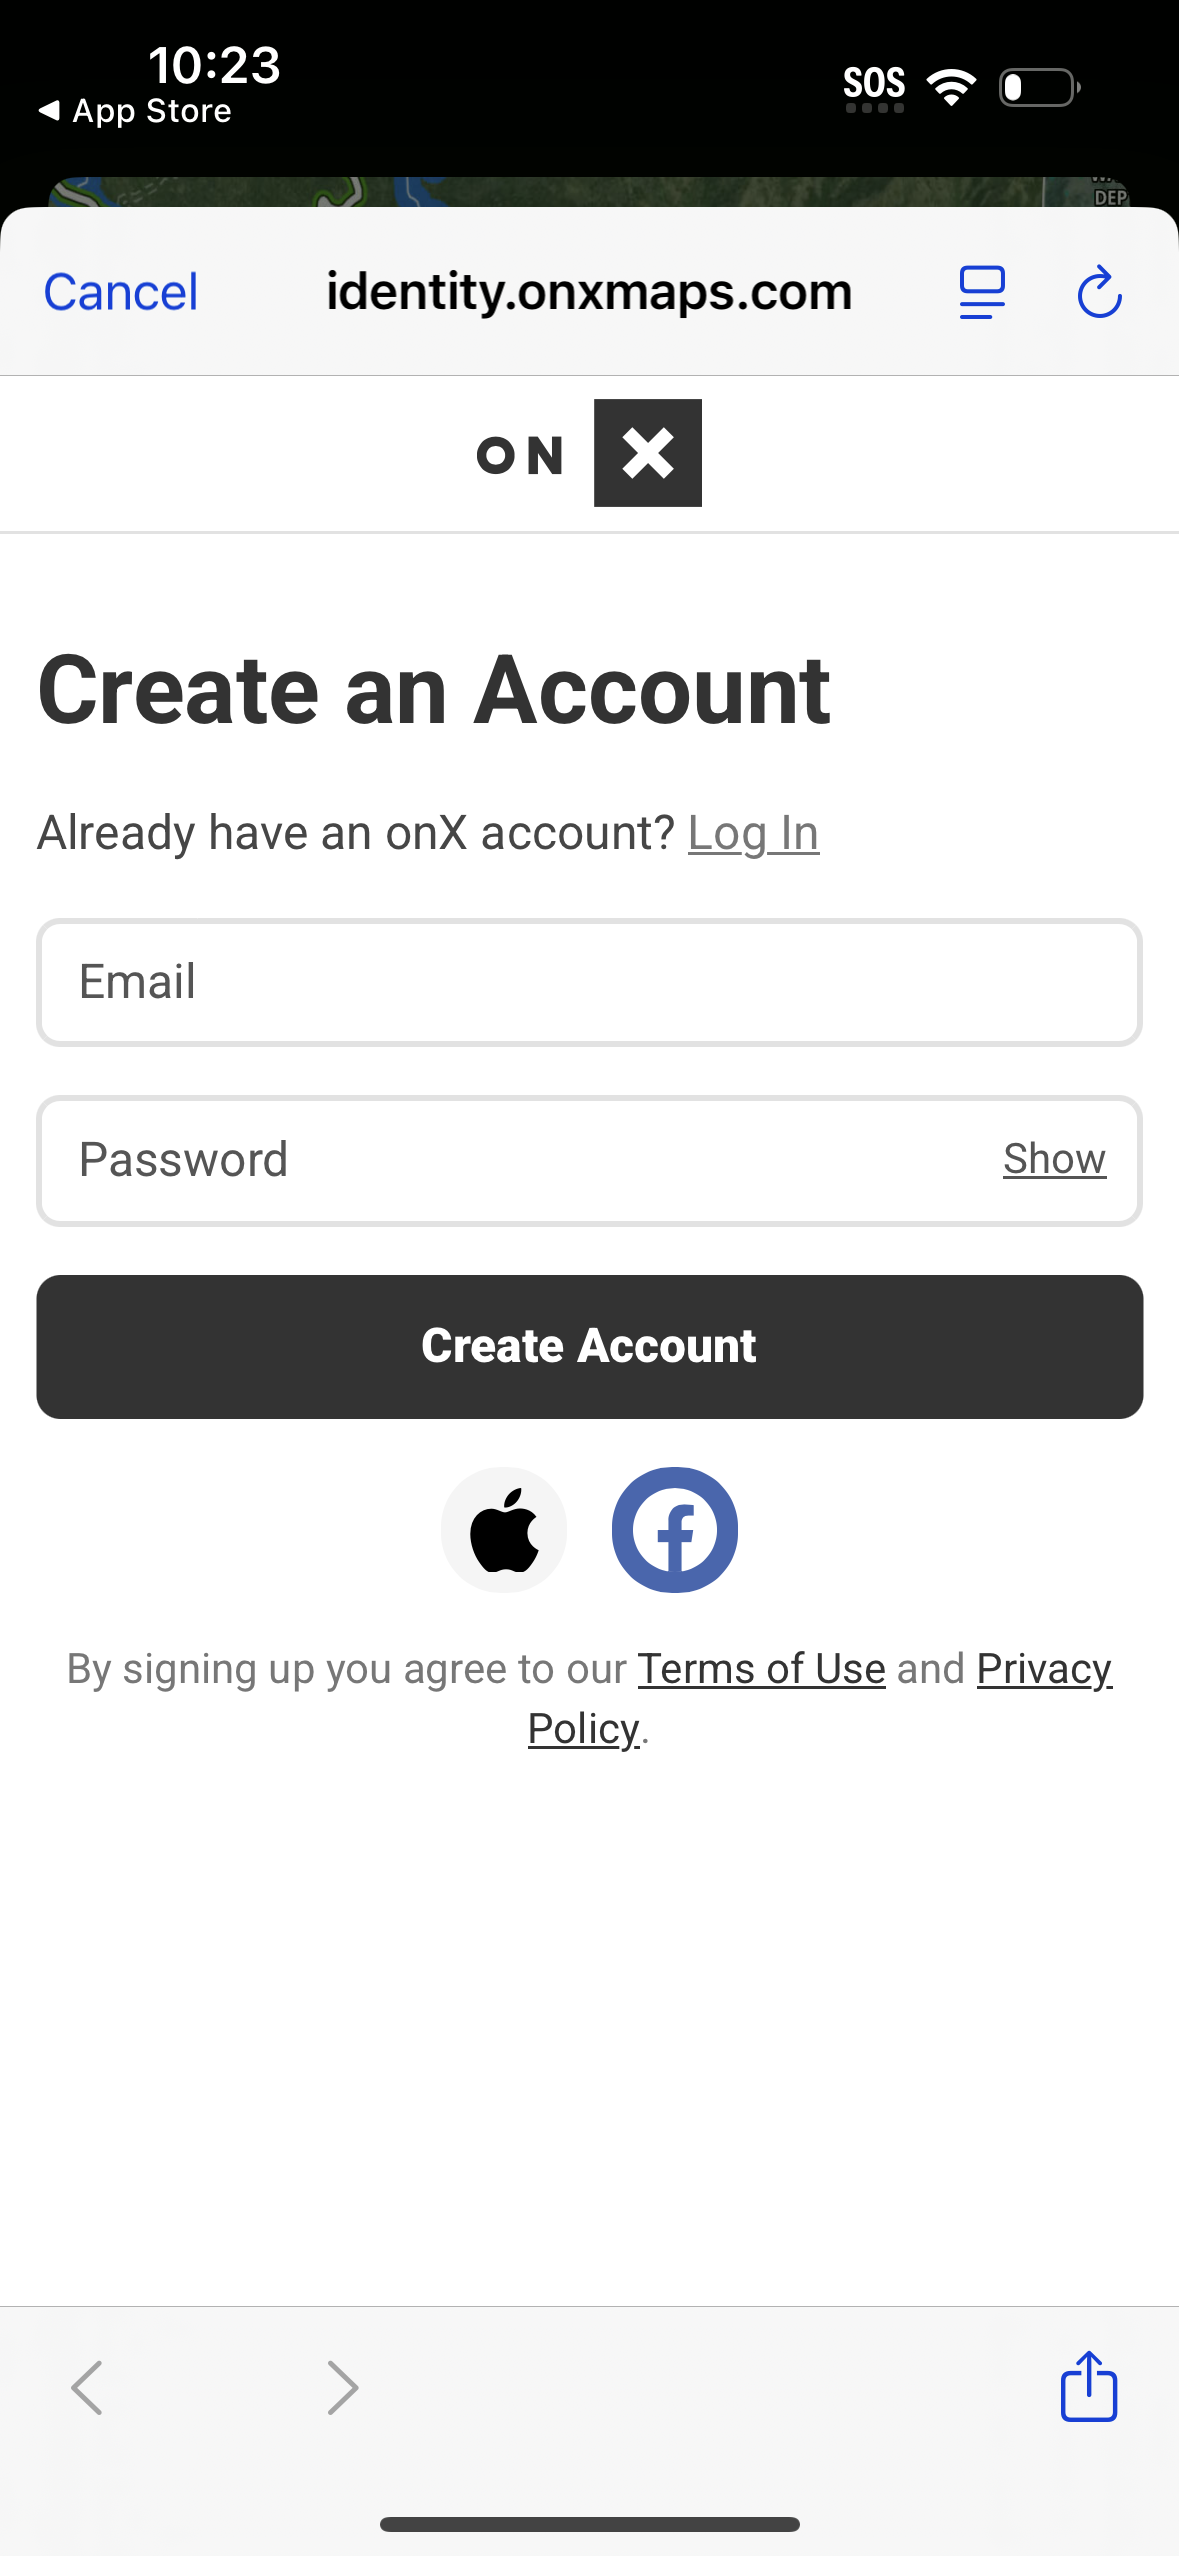Open the Privacy Policy link

coord(1043,1668)
